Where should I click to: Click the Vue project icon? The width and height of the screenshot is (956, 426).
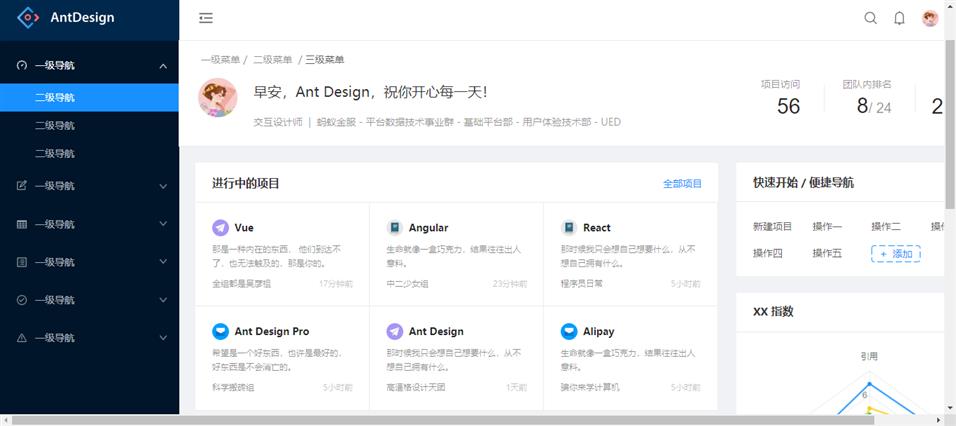pos(220,227)
